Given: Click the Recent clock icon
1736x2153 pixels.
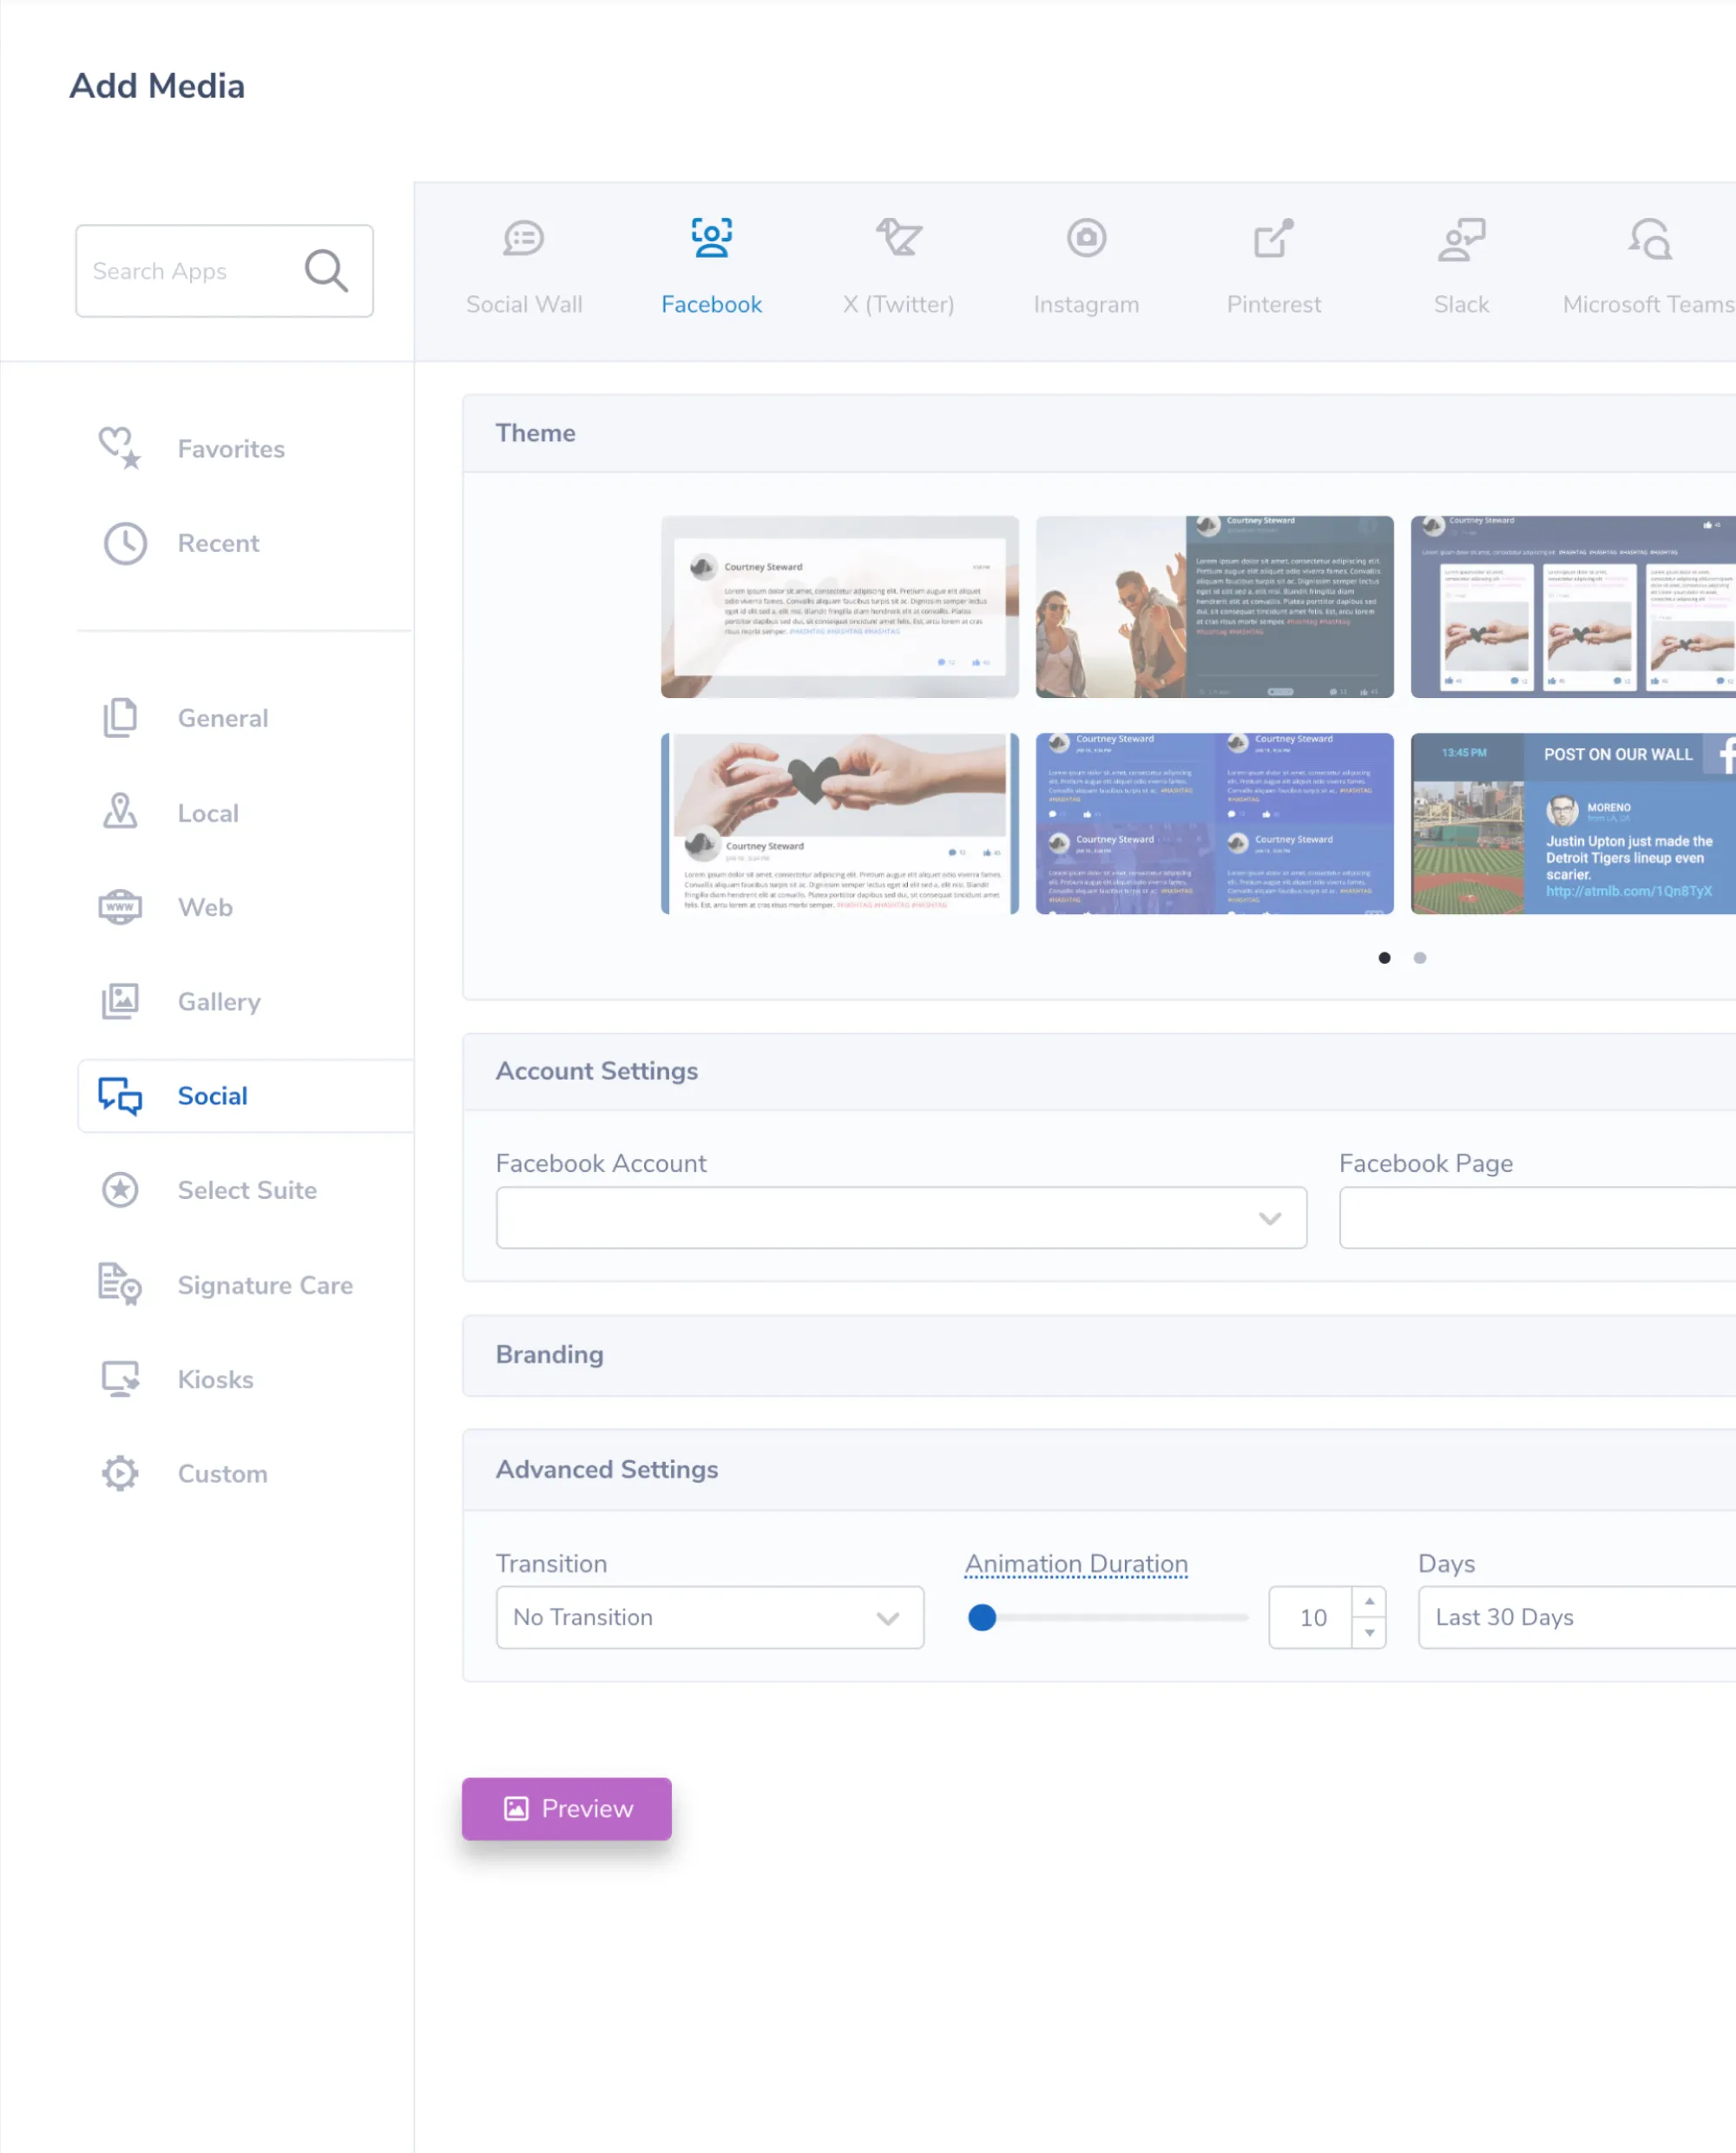Looking at the screenshot, I should click(x=125, y=543).
